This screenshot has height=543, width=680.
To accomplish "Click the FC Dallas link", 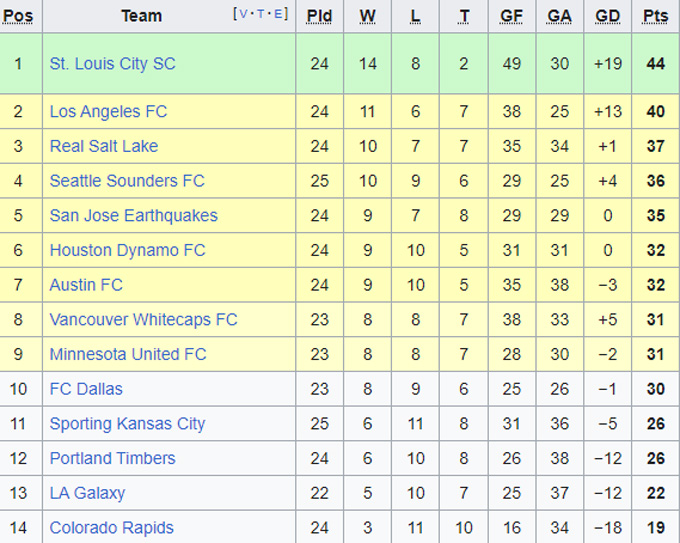I will click(86, 389).
